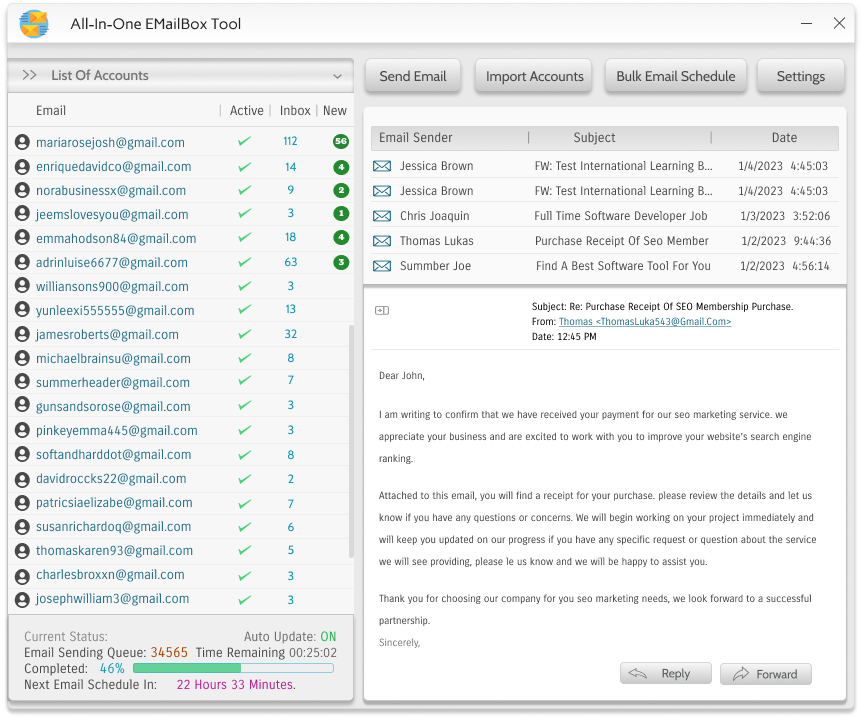
Task: Click the All-In-One EMailBox app logo
Action: [x=34, y=23]
